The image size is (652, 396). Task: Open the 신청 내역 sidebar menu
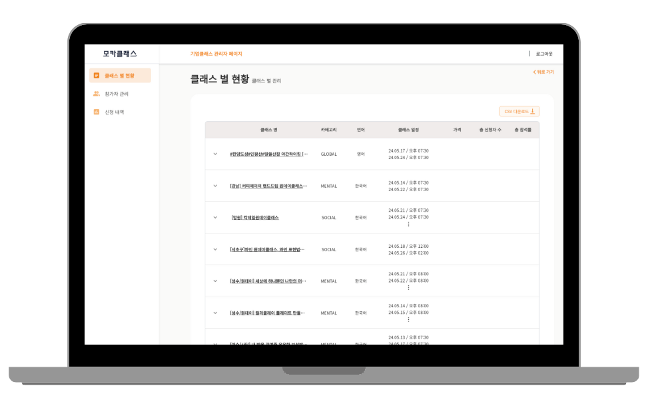point(109,112)
